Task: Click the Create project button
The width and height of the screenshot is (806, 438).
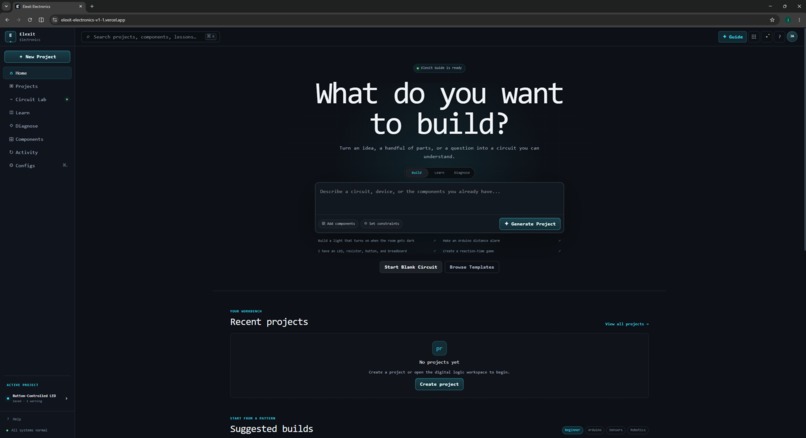Action: click(x=439, y=384)
